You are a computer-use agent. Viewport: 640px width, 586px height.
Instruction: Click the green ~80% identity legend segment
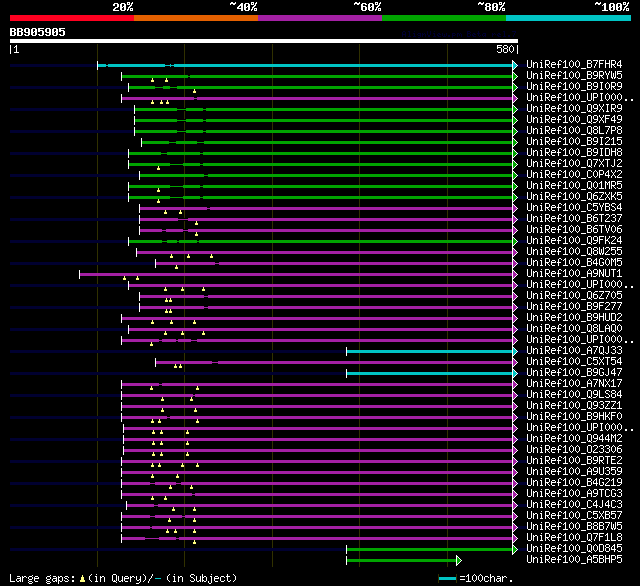coord(444,18)
